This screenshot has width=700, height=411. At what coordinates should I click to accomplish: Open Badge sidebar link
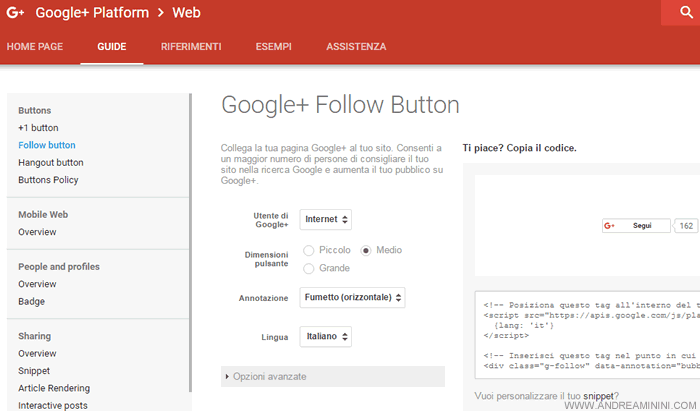pyautogui.click(x=31, y=302)
